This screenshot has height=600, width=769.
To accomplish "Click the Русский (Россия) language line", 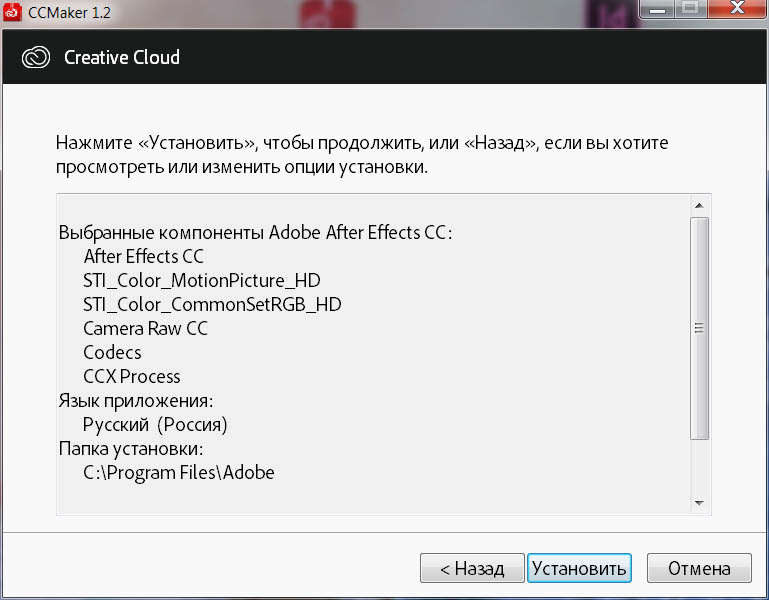I will point(156,424).
